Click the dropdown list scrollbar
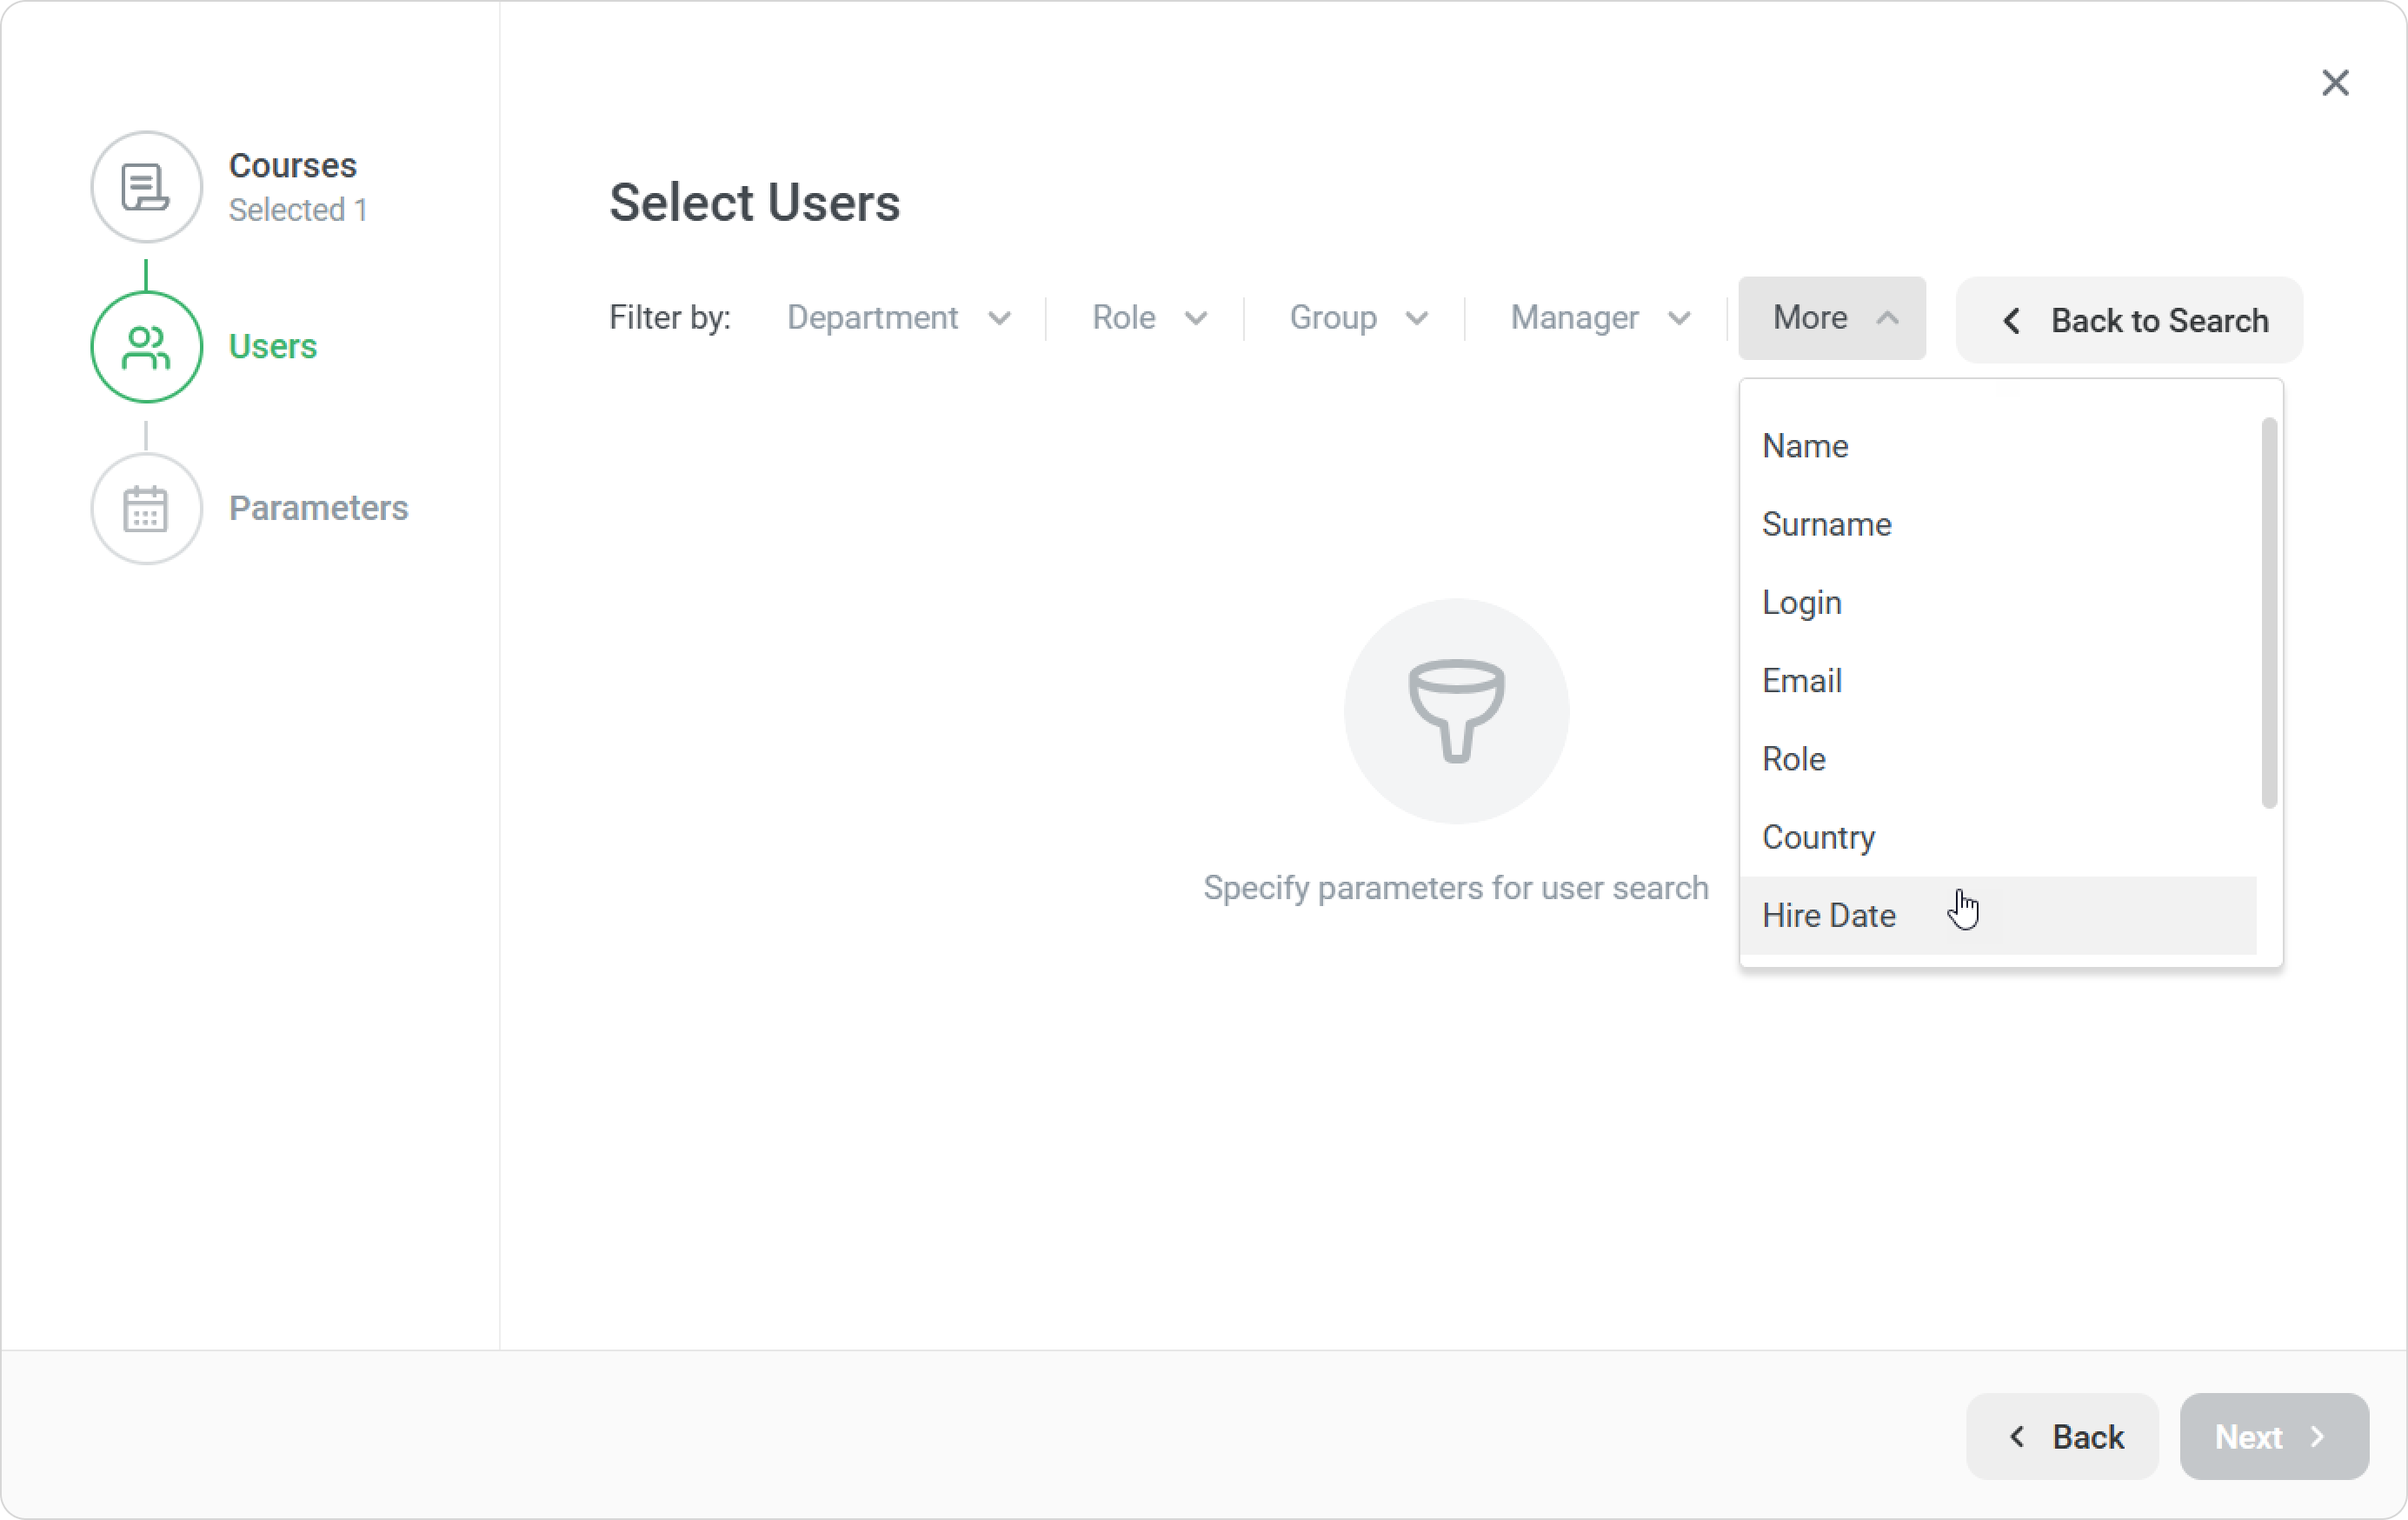Viewport: 2408px width, 1520px height. coord(2268,612)
